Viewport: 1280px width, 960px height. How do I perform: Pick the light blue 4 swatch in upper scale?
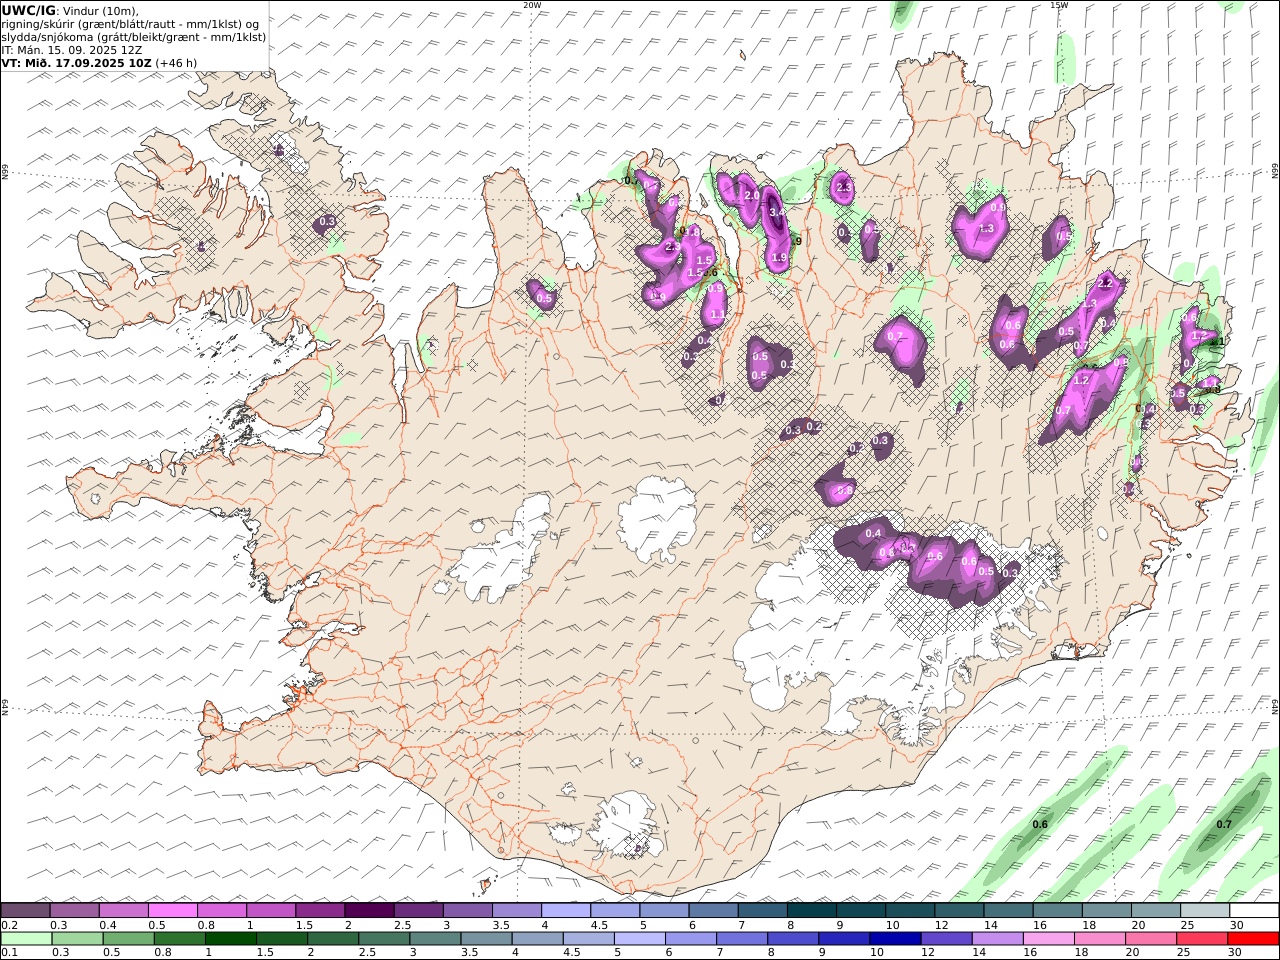(566, 911)
